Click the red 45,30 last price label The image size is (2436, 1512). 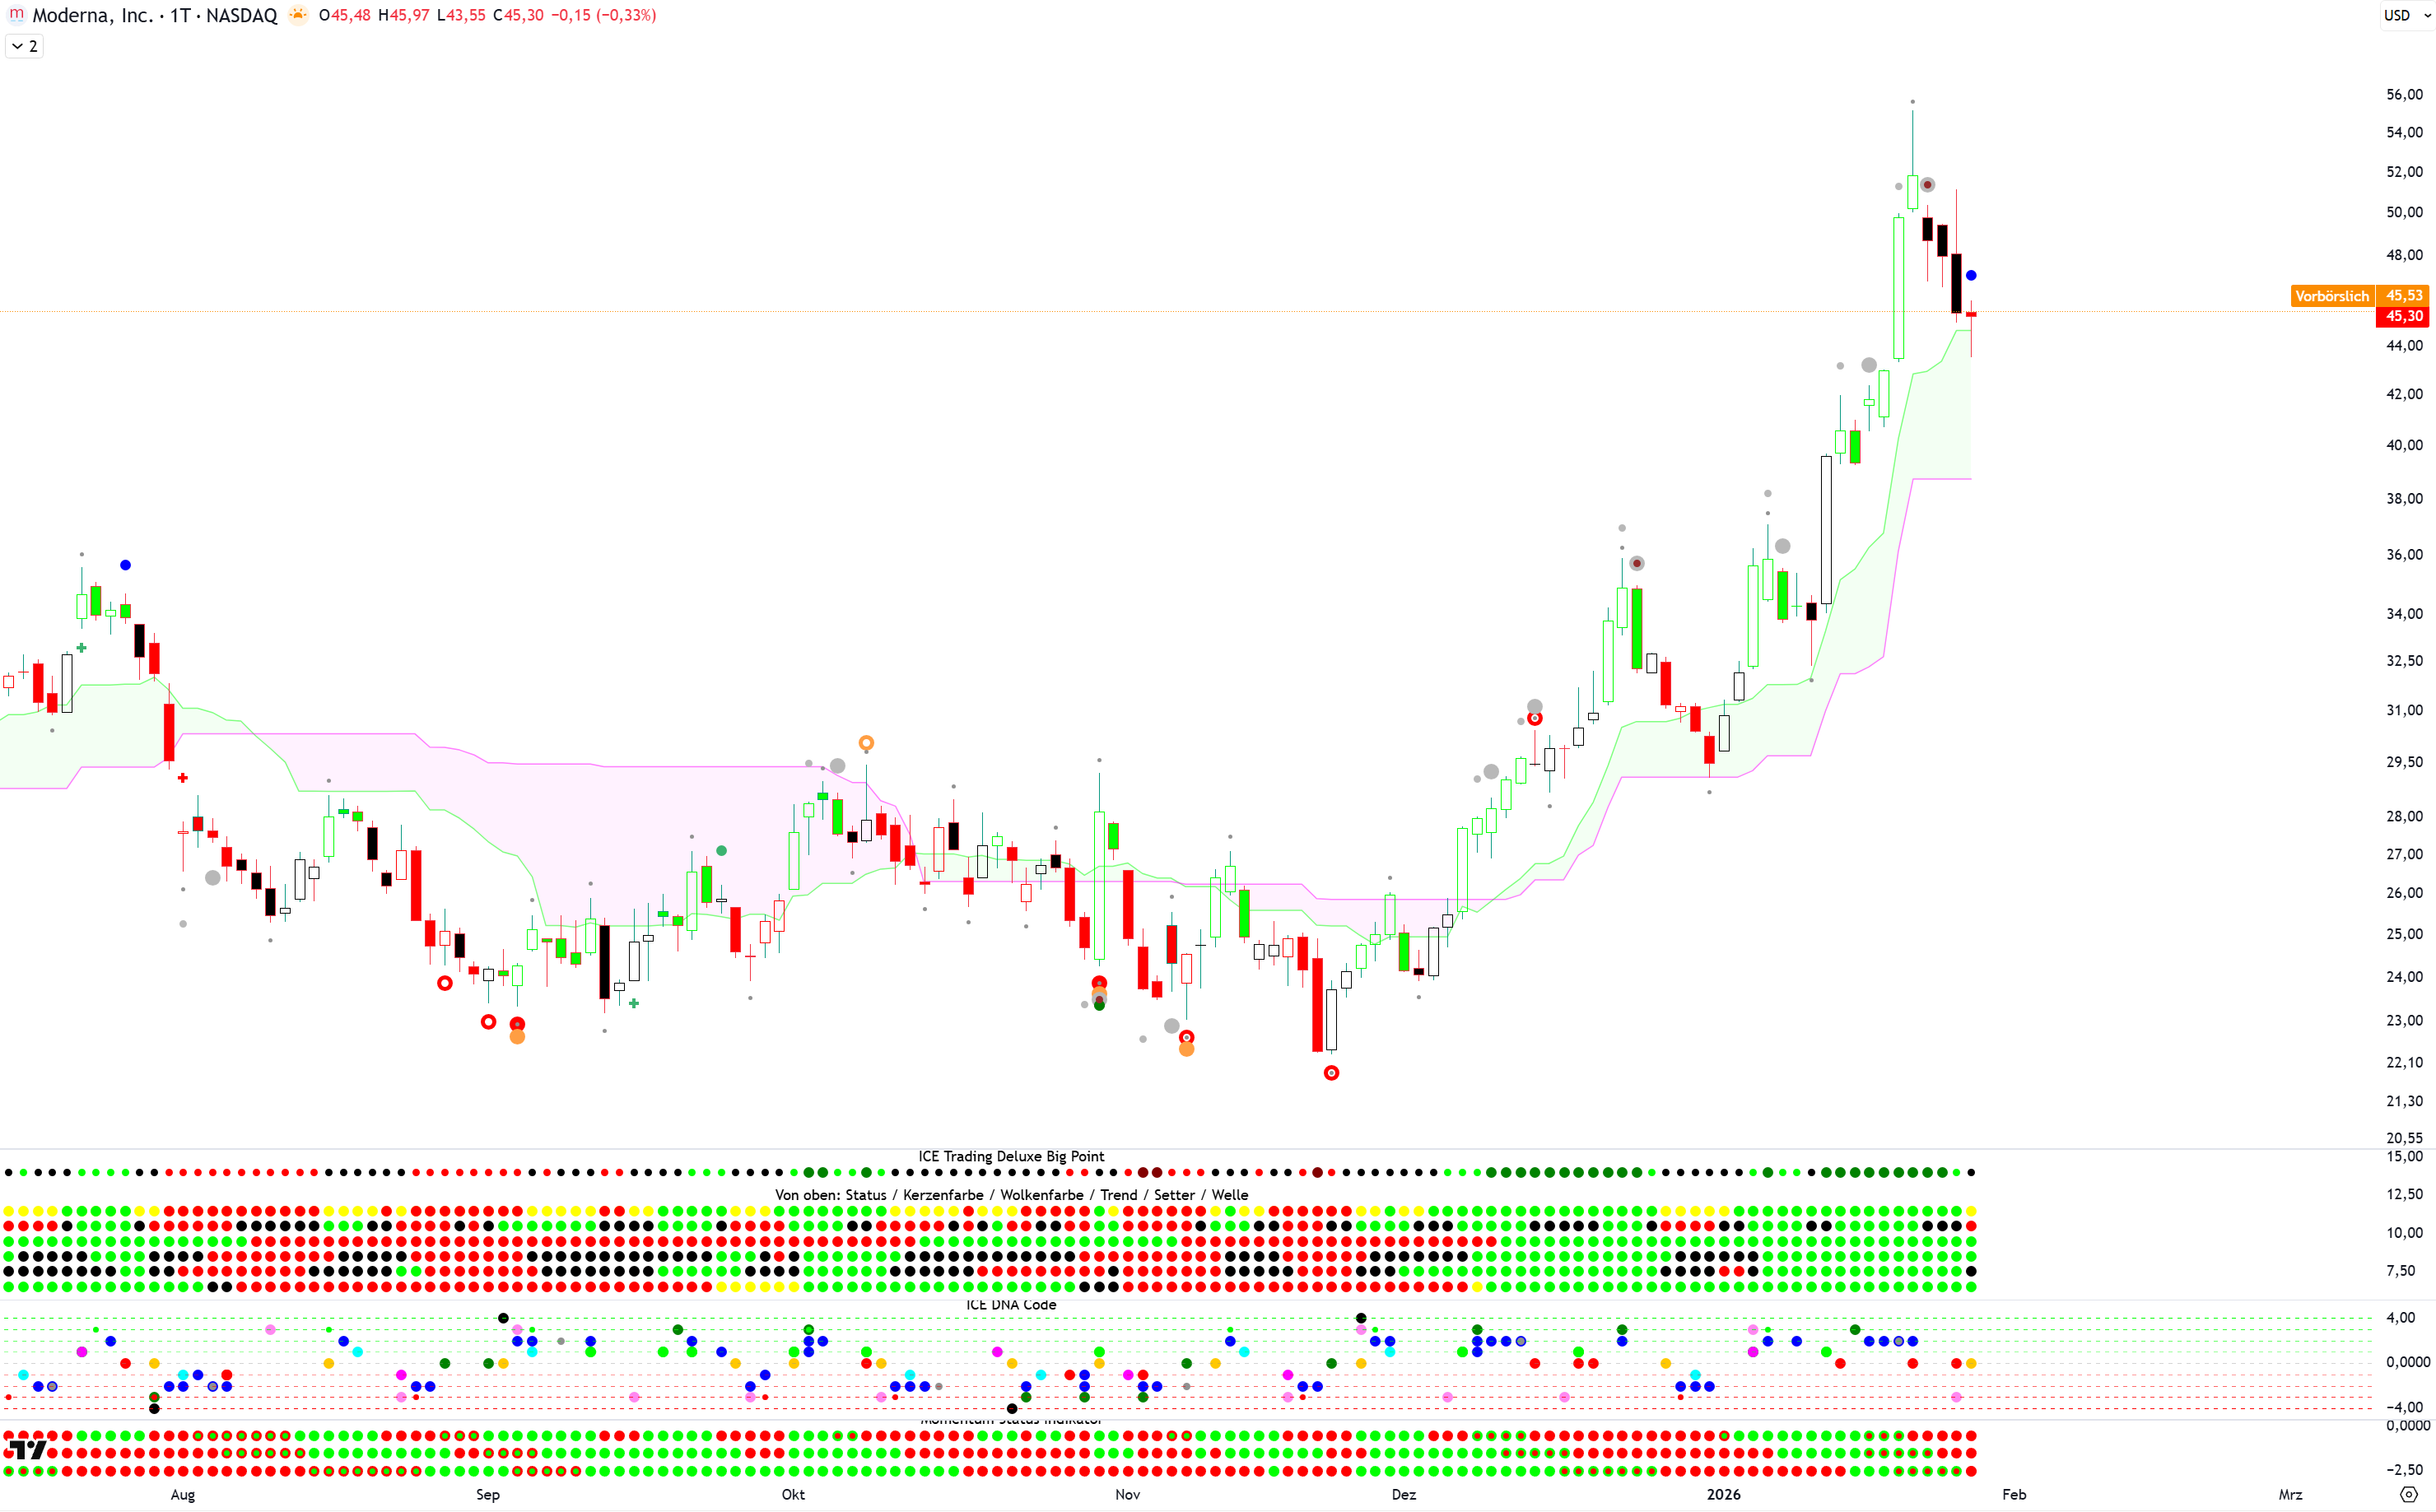2403,316
